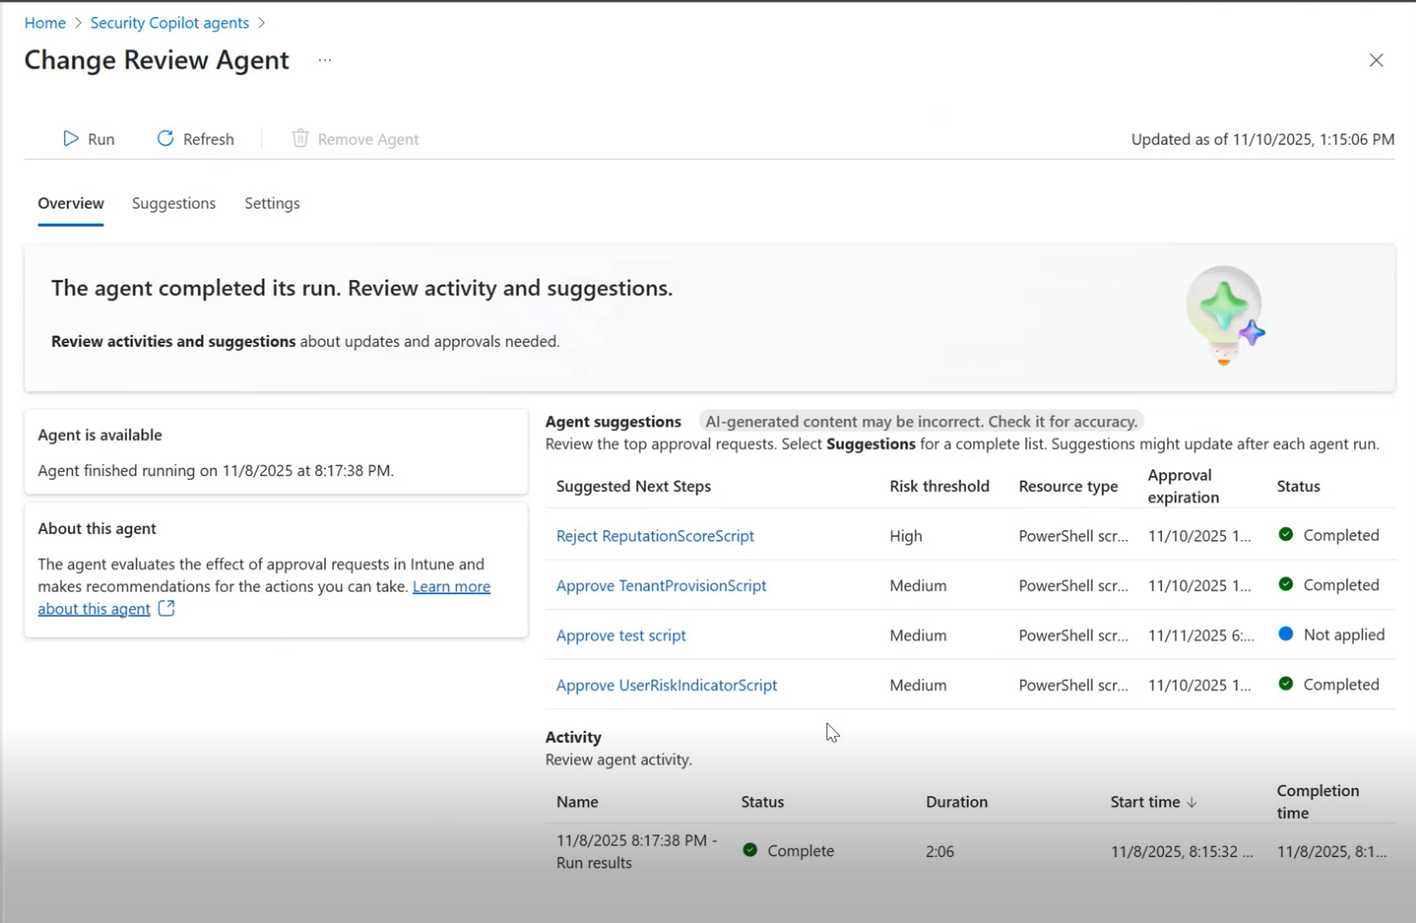
Task: Click the Copilot lightbulb graphic
Action: click(x=1223, y=312)
